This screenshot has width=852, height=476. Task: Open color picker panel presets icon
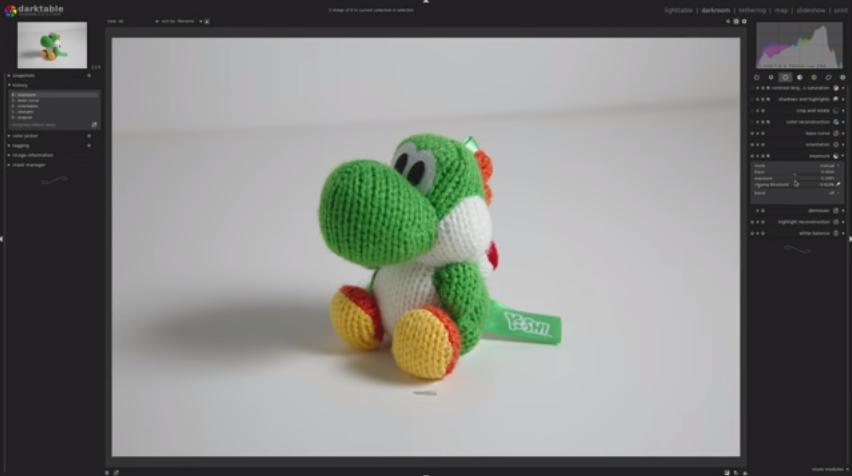tap(89, 136)
